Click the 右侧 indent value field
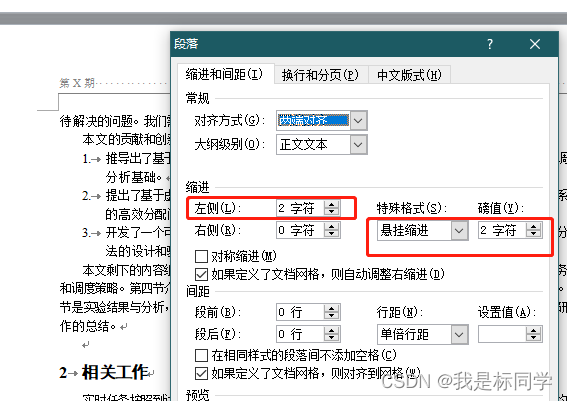The height and width of the screenshot is (401, 567). click(300, 230)
